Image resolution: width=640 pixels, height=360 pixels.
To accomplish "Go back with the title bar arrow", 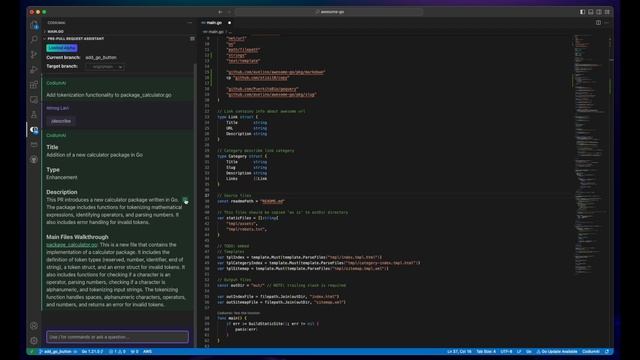I will 220,12.
